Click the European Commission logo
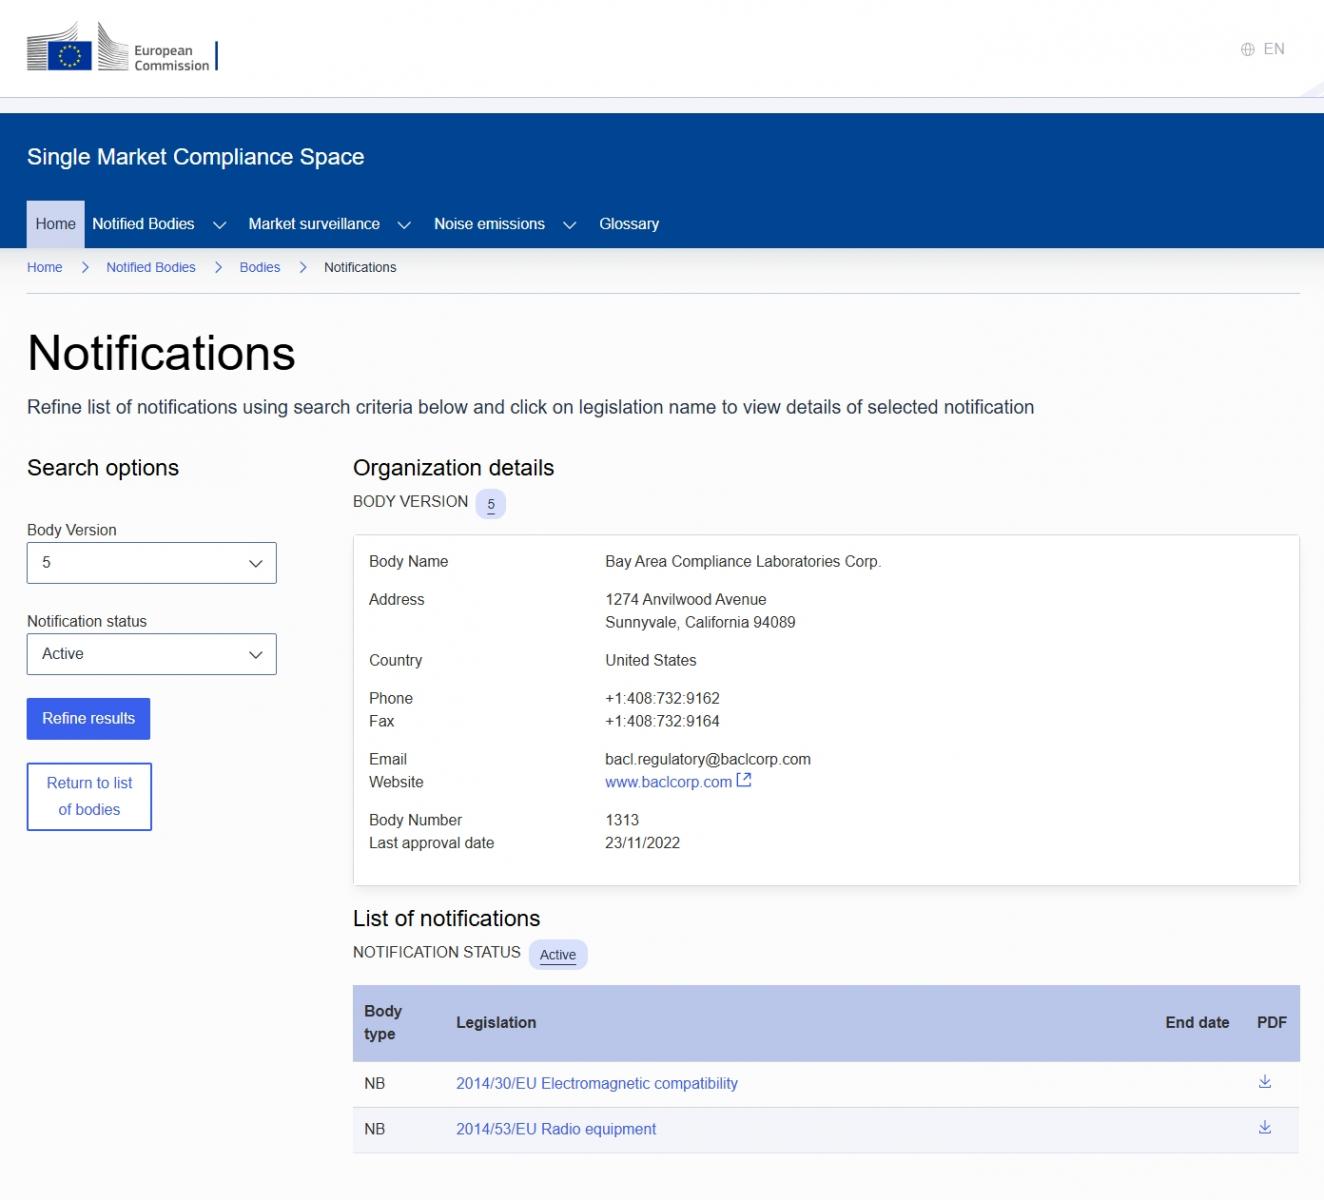 point(119,49)
